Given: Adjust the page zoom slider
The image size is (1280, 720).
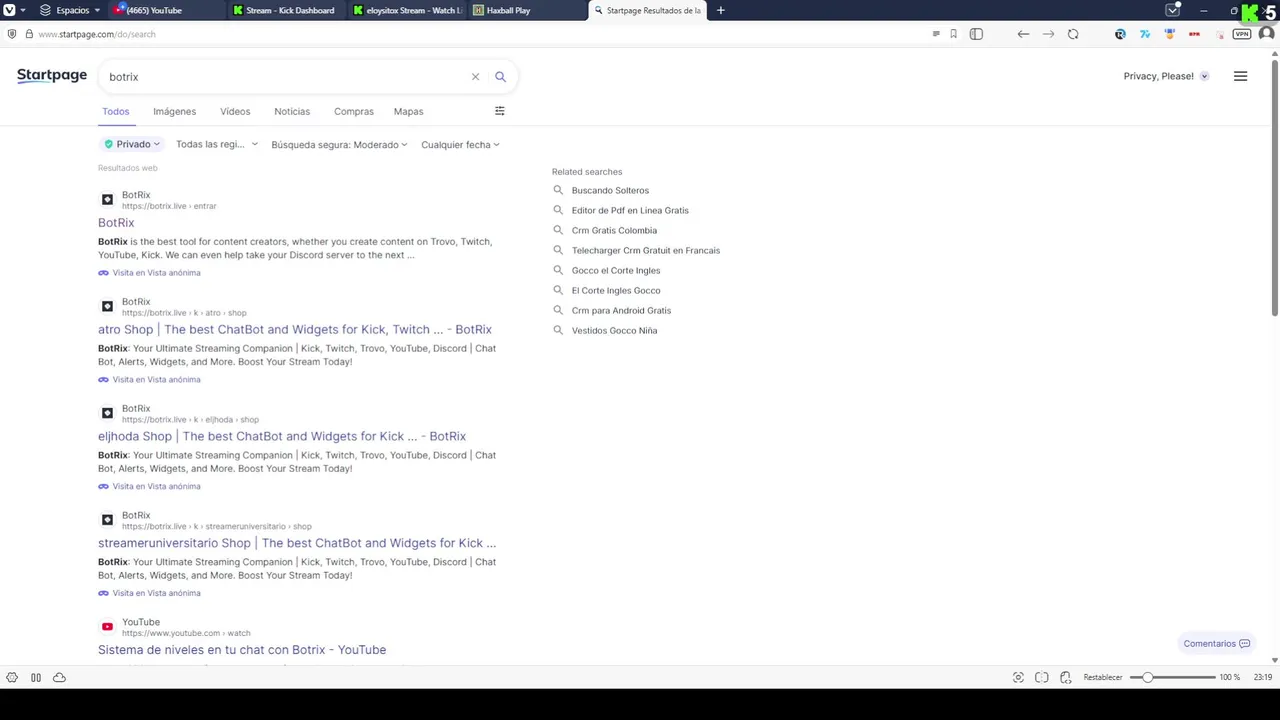Looking at the screenshot, I should point(1172,677).
